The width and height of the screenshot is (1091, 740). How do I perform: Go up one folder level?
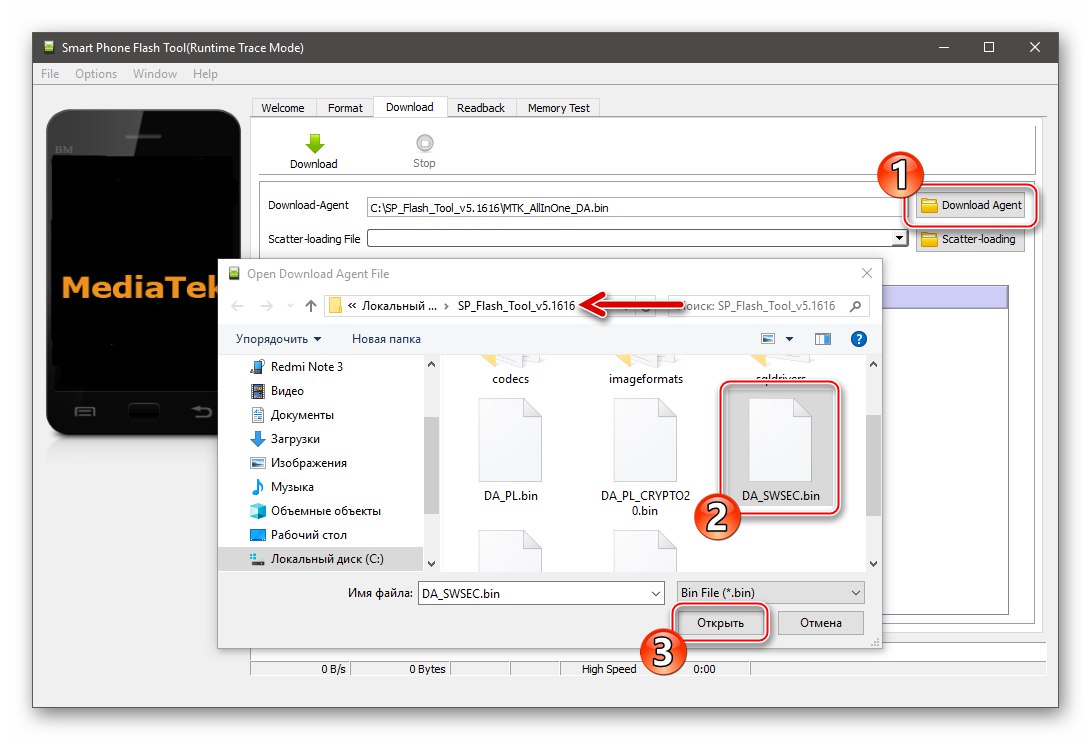(x=311, y=306)
